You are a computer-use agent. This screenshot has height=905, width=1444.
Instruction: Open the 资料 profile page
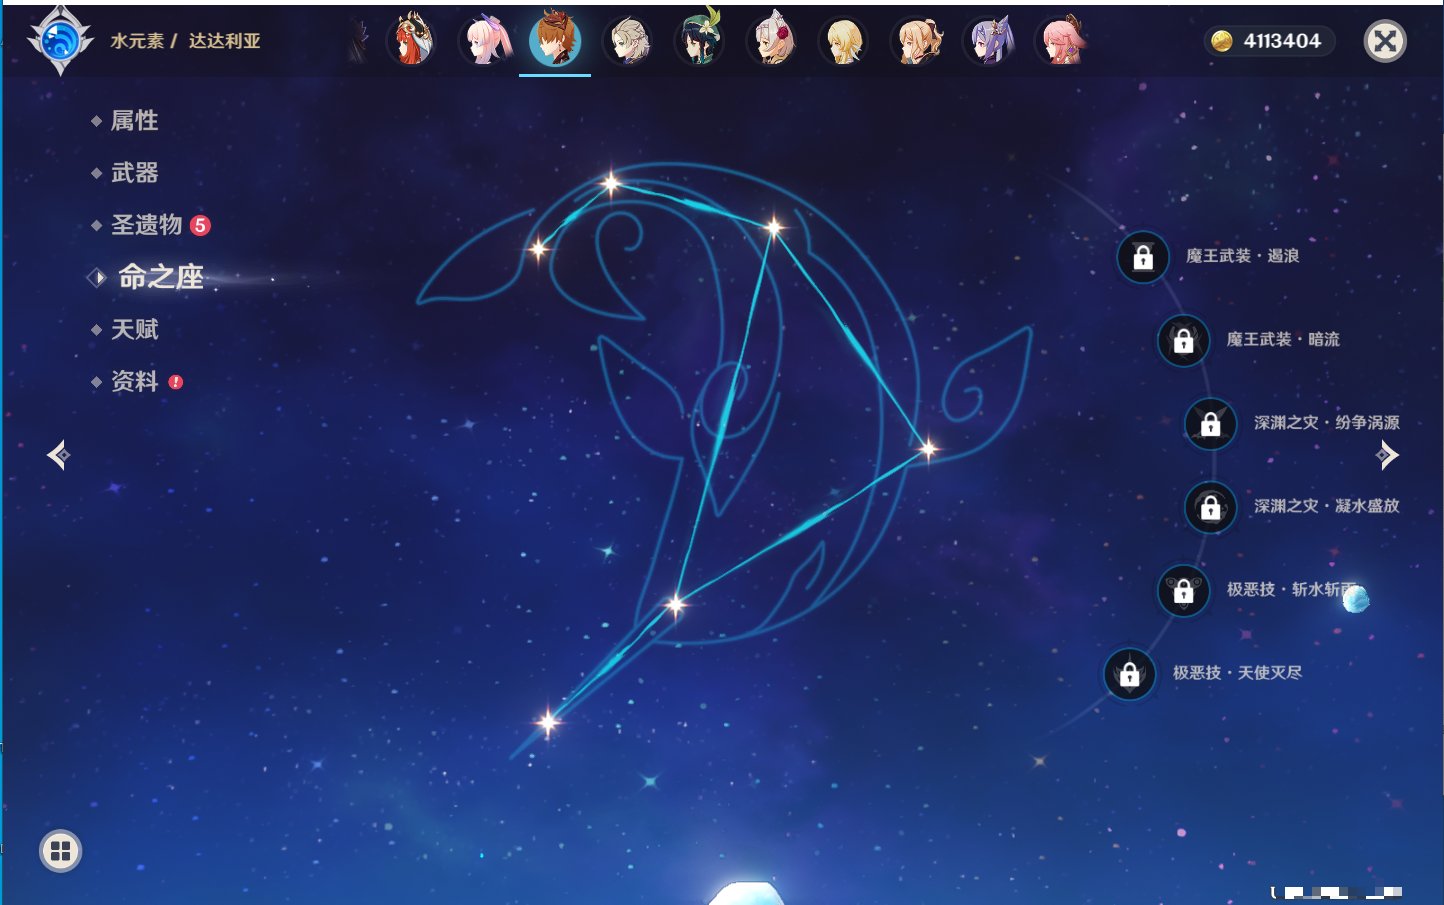(x=134, y=381)
